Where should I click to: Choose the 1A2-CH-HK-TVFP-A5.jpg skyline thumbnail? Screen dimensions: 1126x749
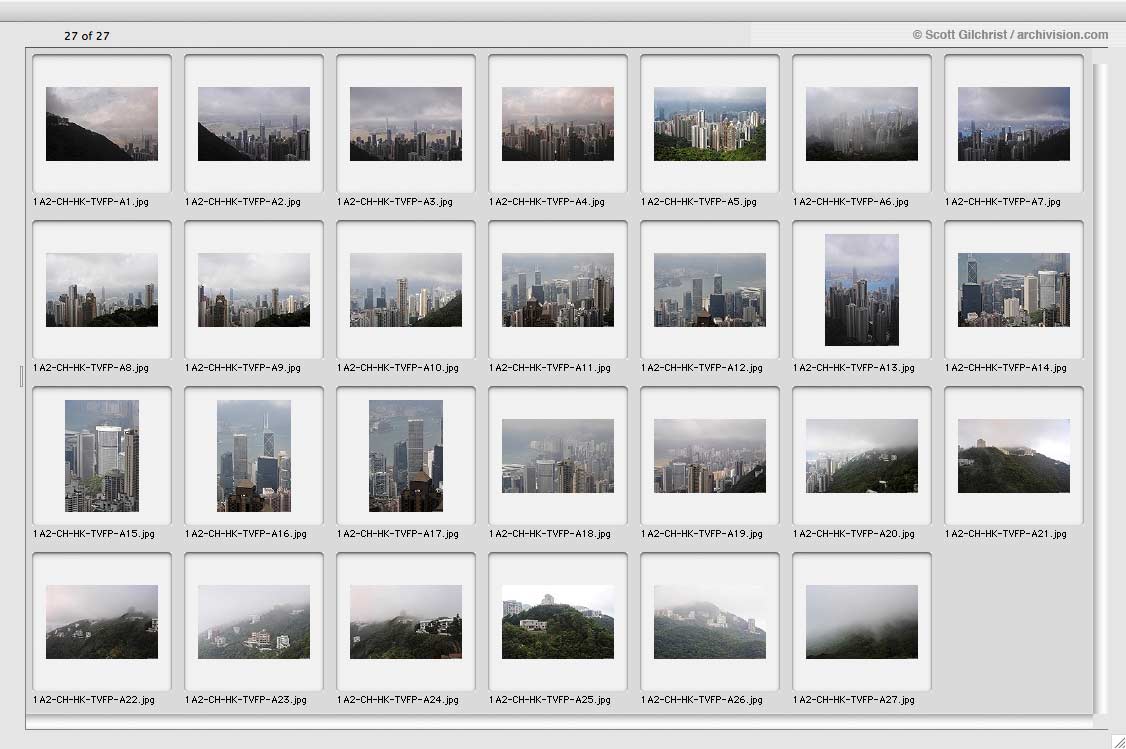tap(709, 124)
